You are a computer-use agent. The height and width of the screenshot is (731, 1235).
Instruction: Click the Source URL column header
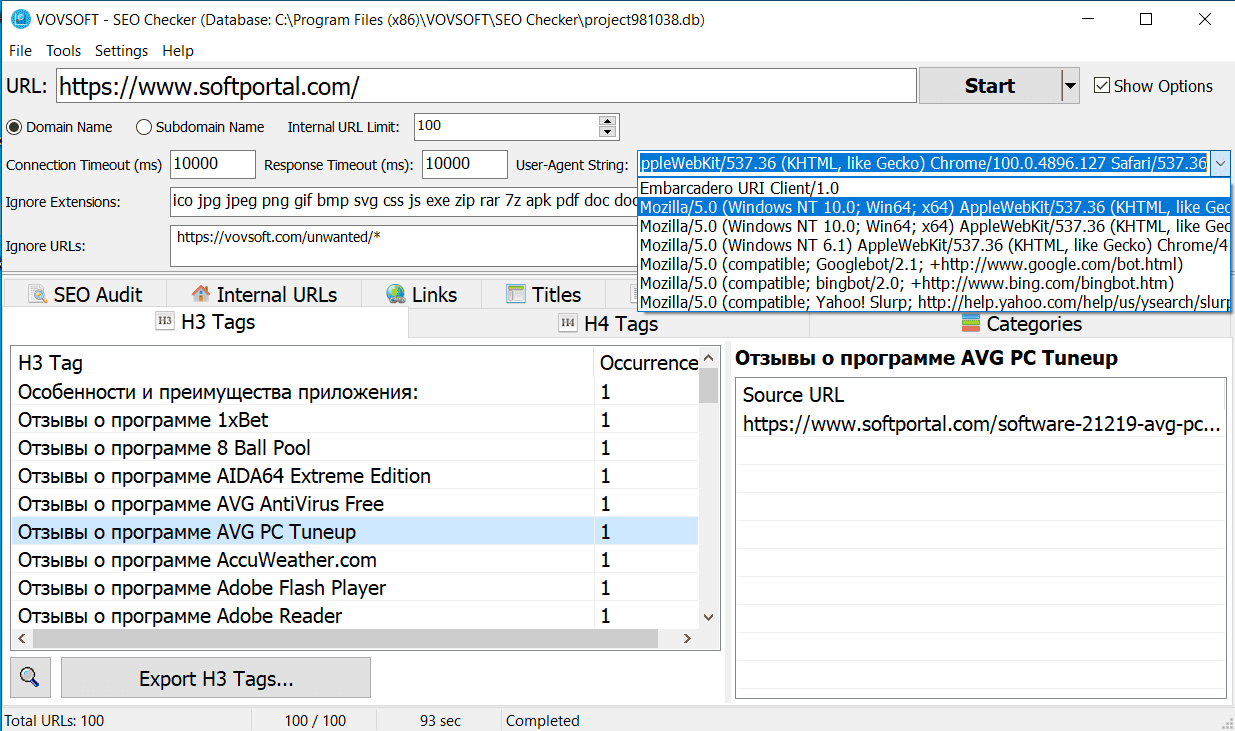(980, 394)
